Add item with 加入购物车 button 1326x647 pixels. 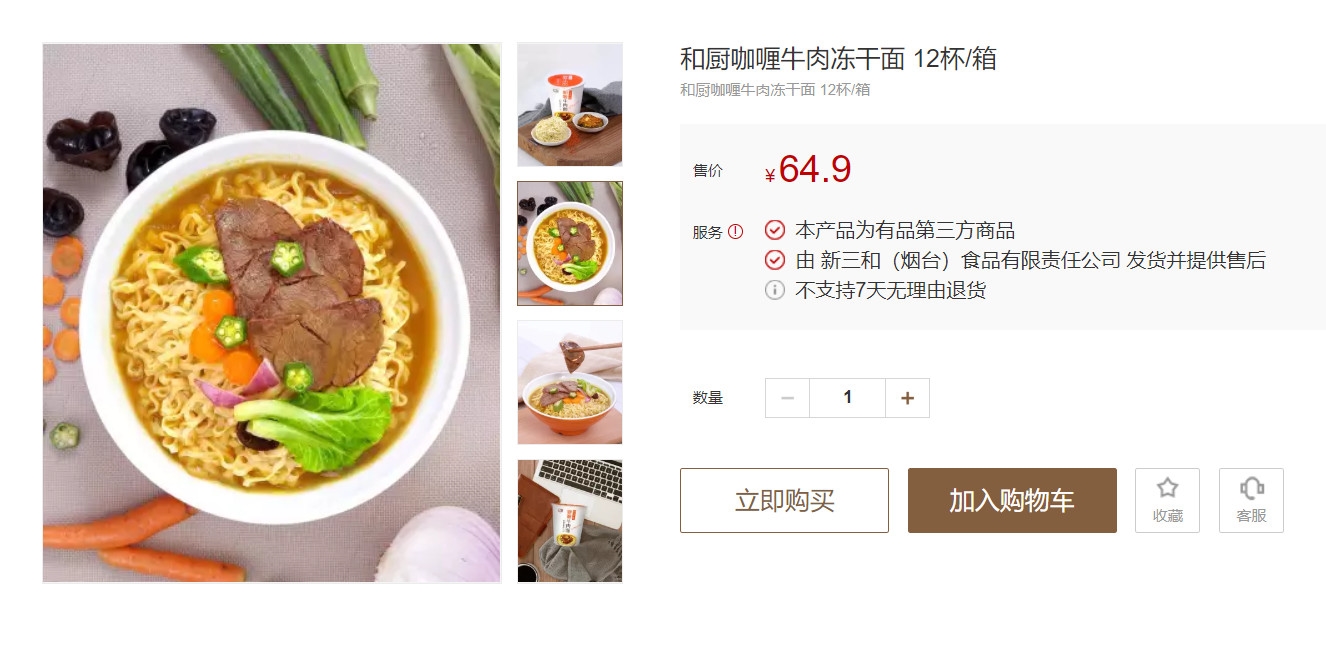[x=1012, y=500]
